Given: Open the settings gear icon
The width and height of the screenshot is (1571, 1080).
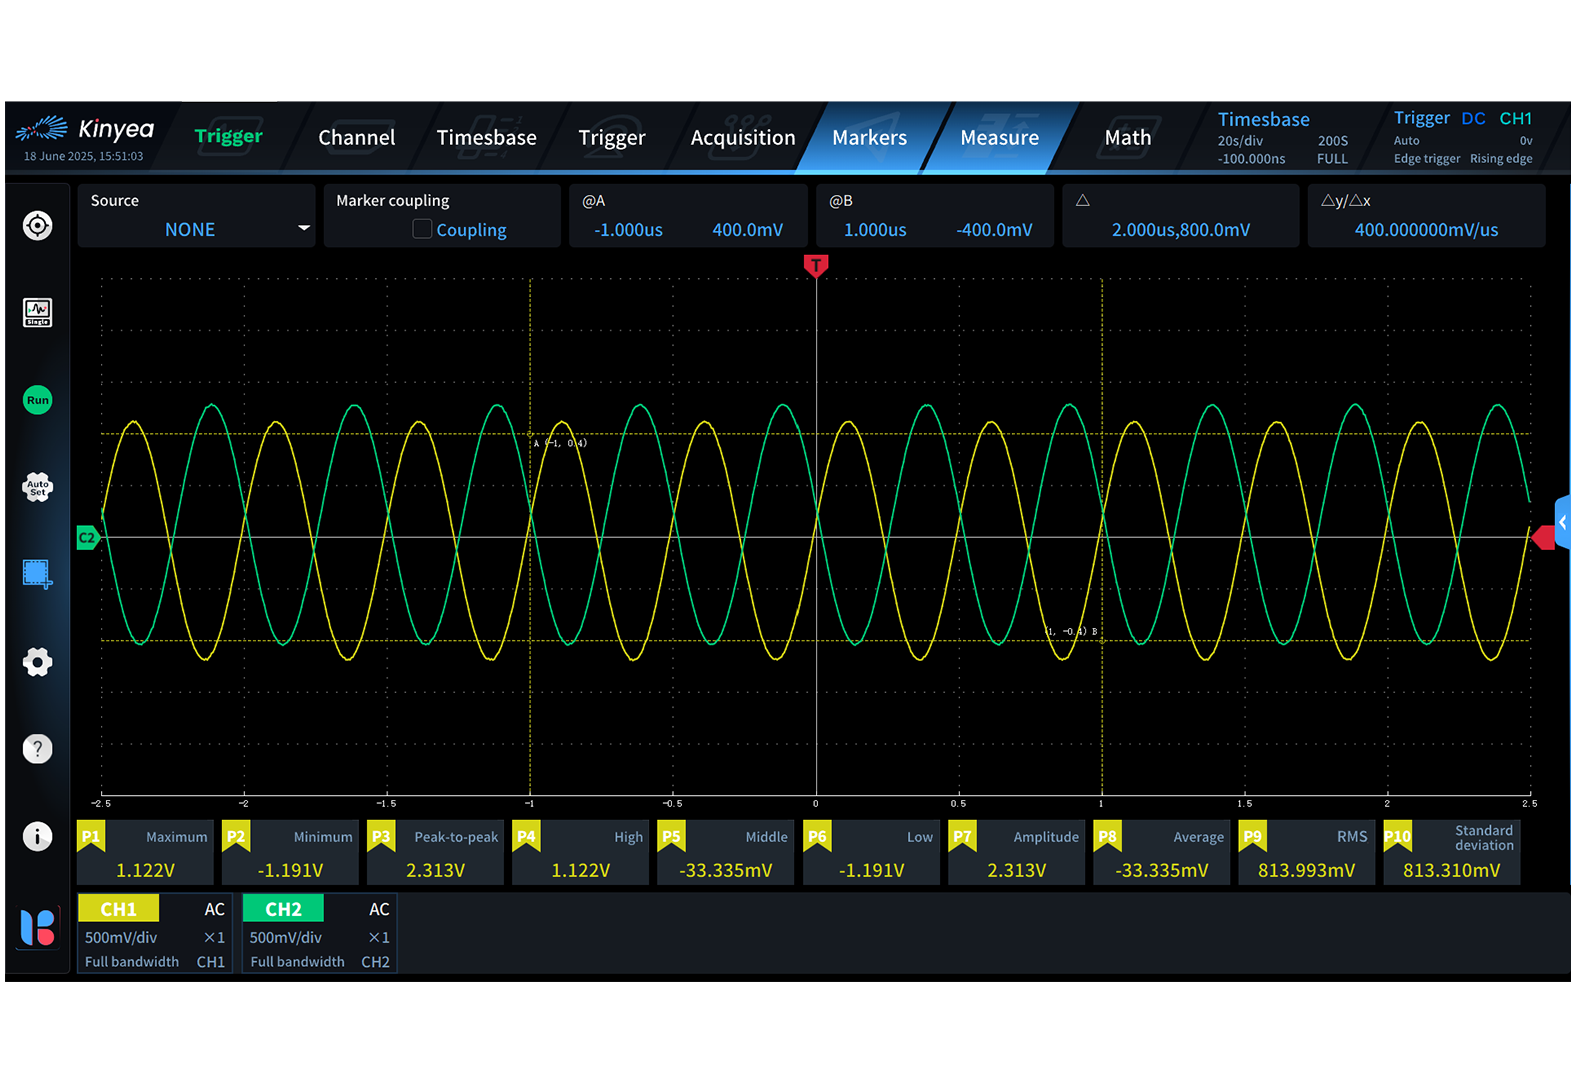Looking at the screenshot, I should pyautogui.click(x=37, y=661).
